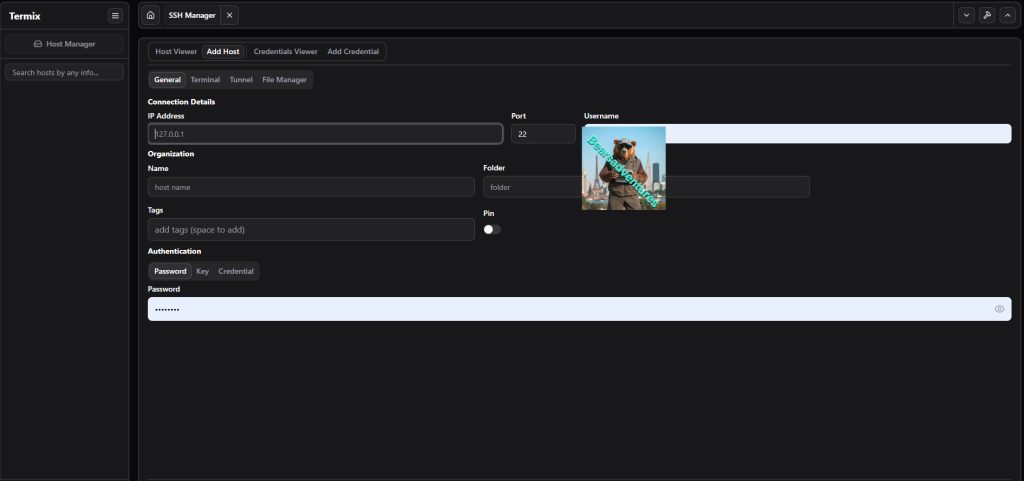Click the down chevron in the top-right corner

(966, 15)
